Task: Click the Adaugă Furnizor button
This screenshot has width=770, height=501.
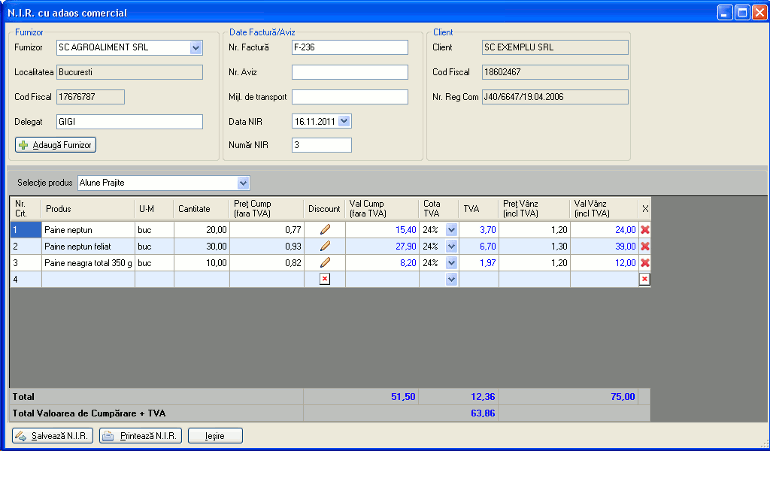Action: tap(55, 145)
